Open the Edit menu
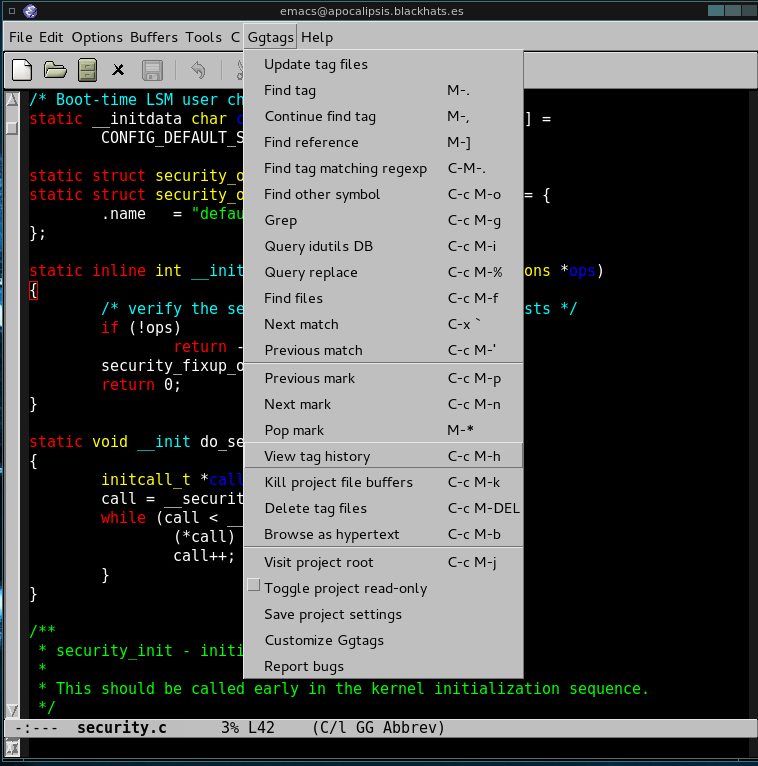The width and height of the screenshot is (758, 766). tap(51, 38)
